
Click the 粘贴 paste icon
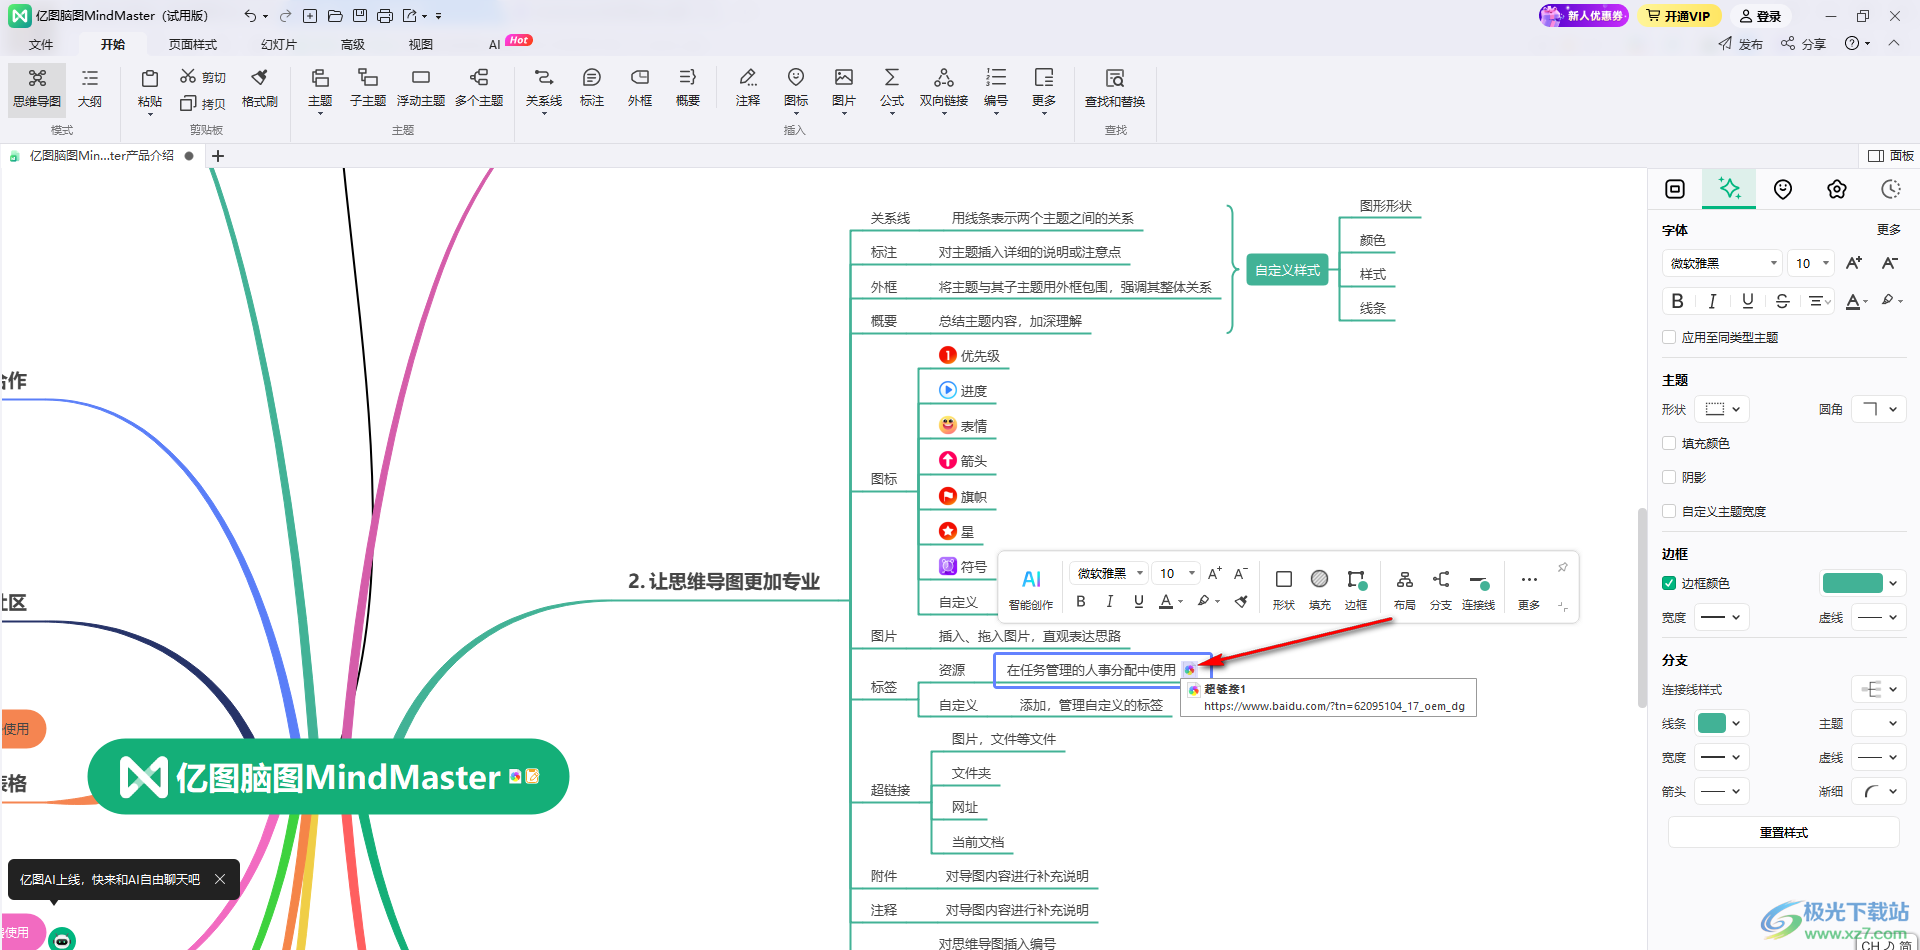(x=150, y=79)
